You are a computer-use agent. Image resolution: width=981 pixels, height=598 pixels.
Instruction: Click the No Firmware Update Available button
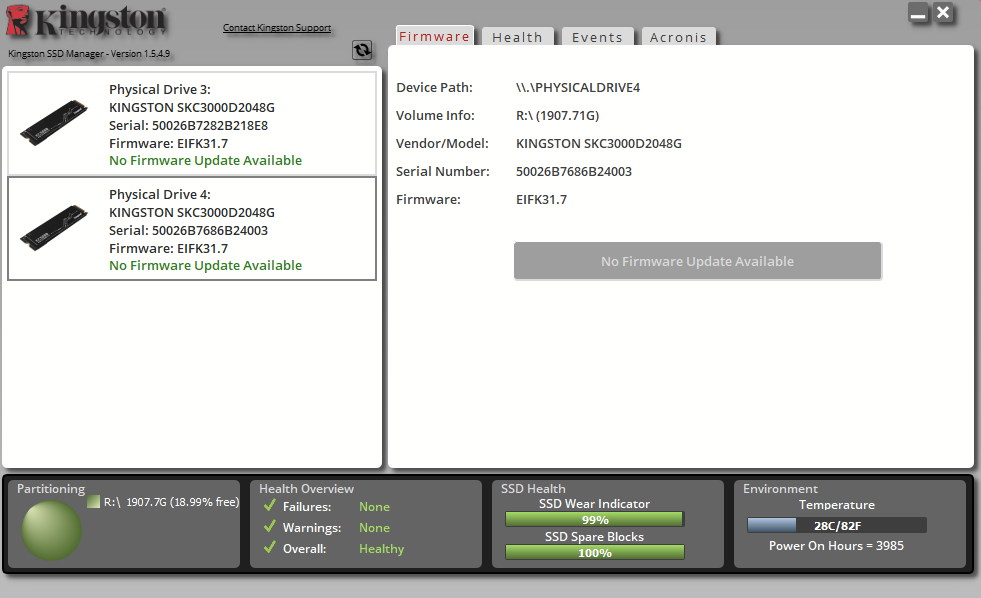pyautogui.click(x=697, y=261)
